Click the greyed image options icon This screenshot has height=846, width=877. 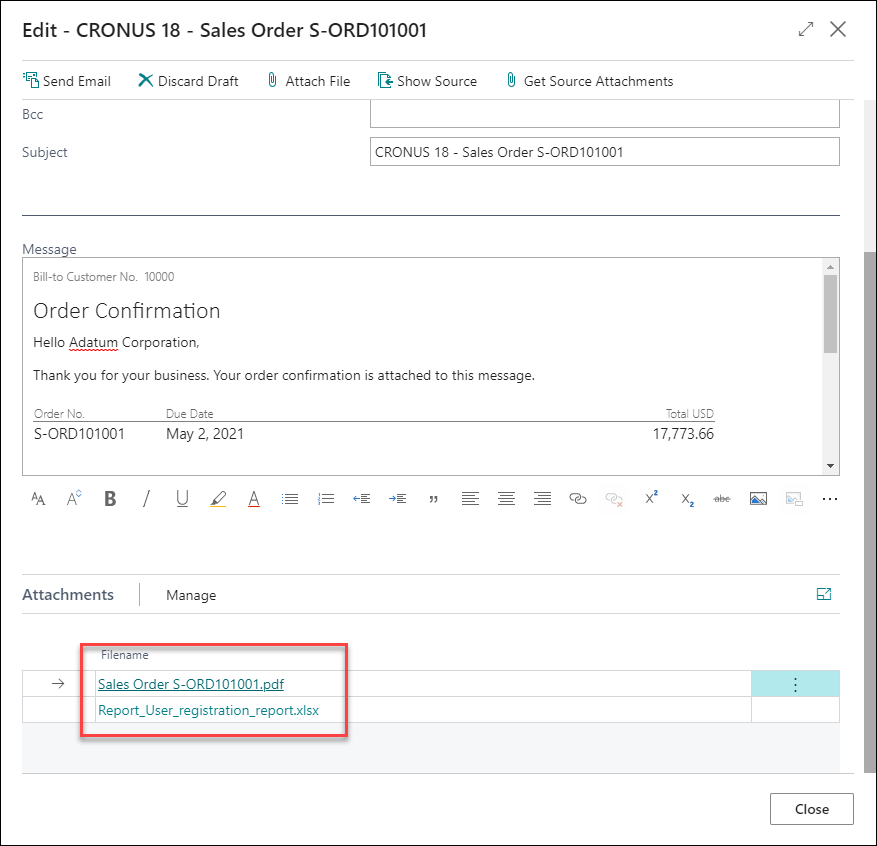(x=794, y=499)
